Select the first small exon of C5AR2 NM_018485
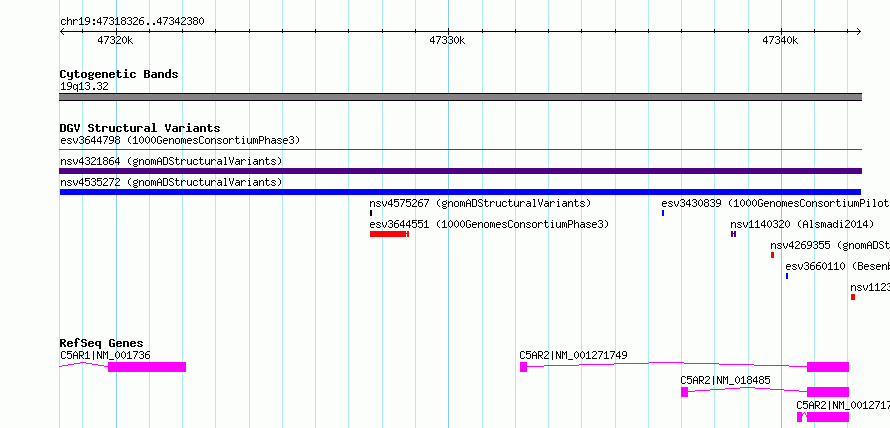 click(685, 392)
